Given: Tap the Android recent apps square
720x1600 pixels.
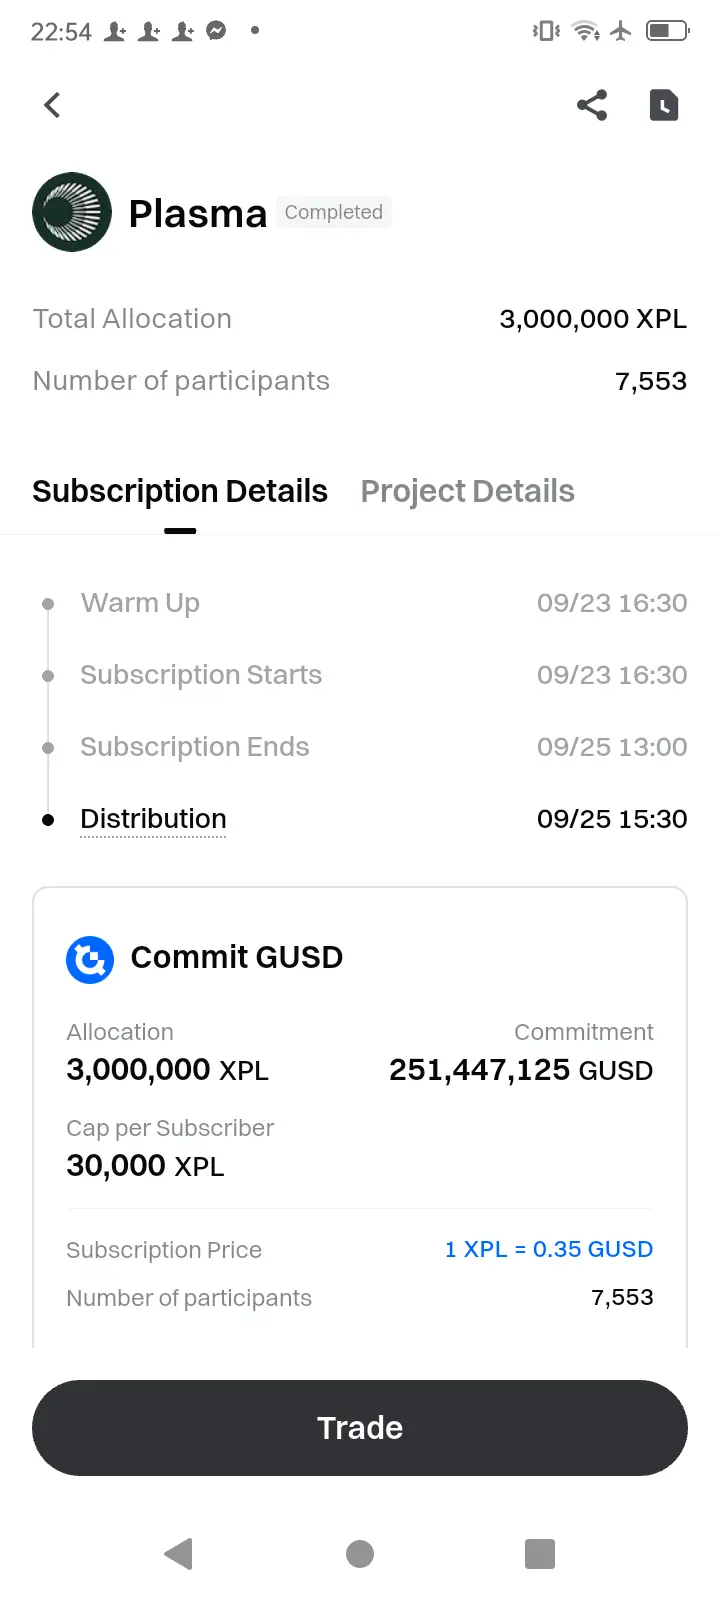Looking at the screenshot, I should pyautogui.click(x=540, y=1553).
